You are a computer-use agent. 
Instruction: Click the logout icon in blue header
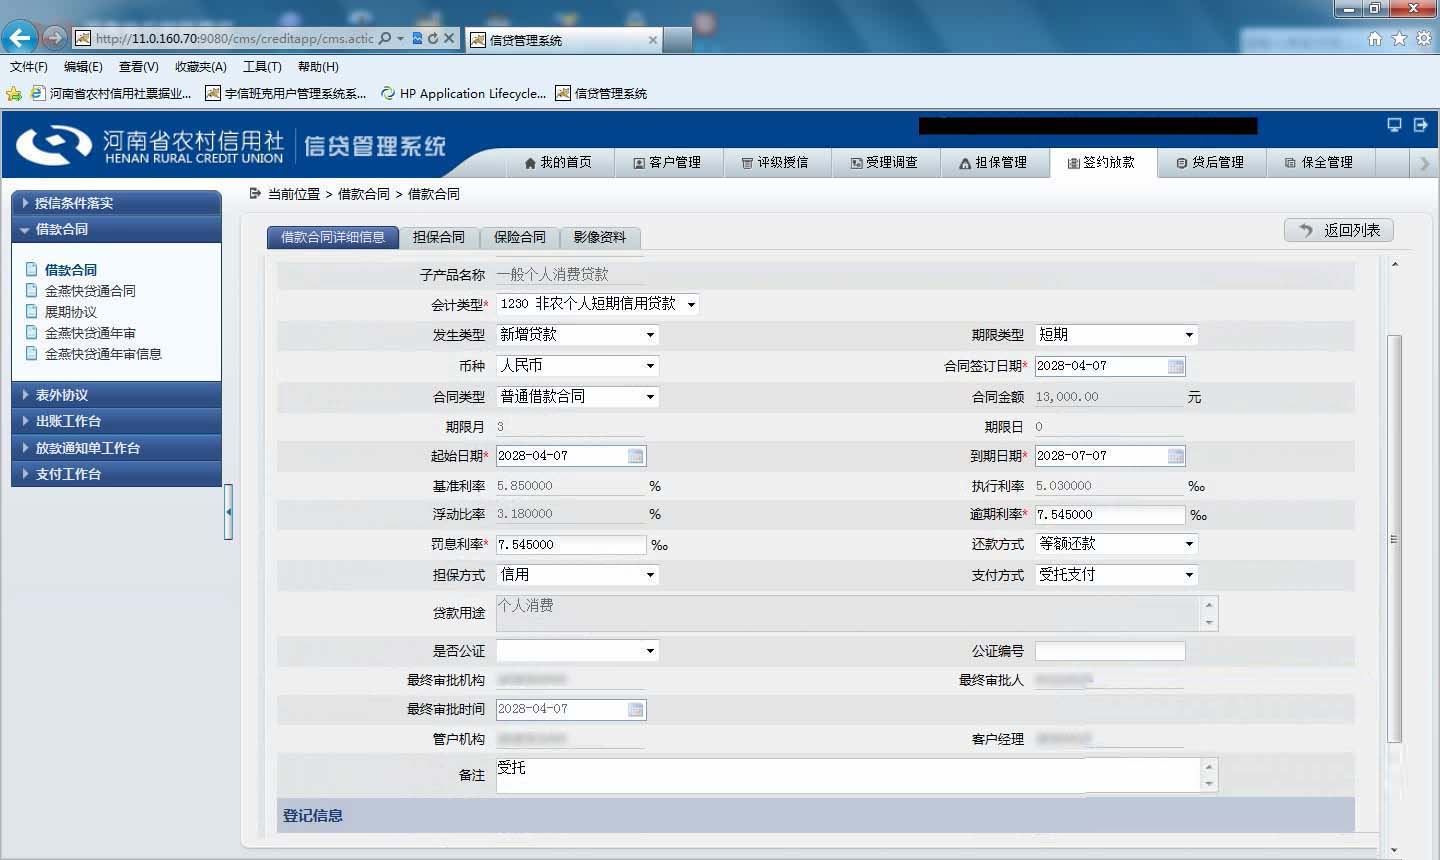click(x=1420, y=125)
